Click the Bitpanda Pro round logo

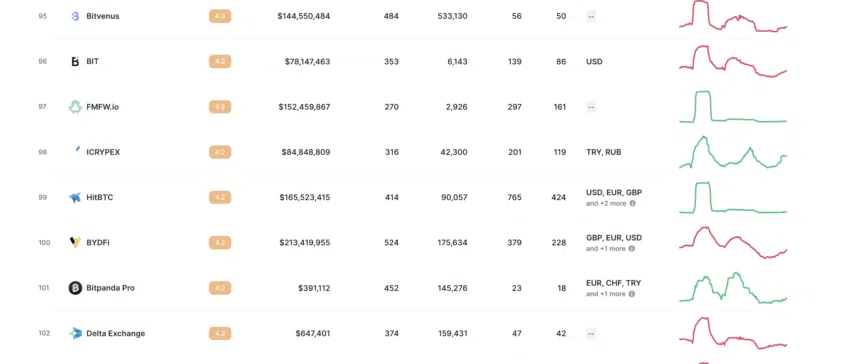pyautogui.click(x=75, y=288)
